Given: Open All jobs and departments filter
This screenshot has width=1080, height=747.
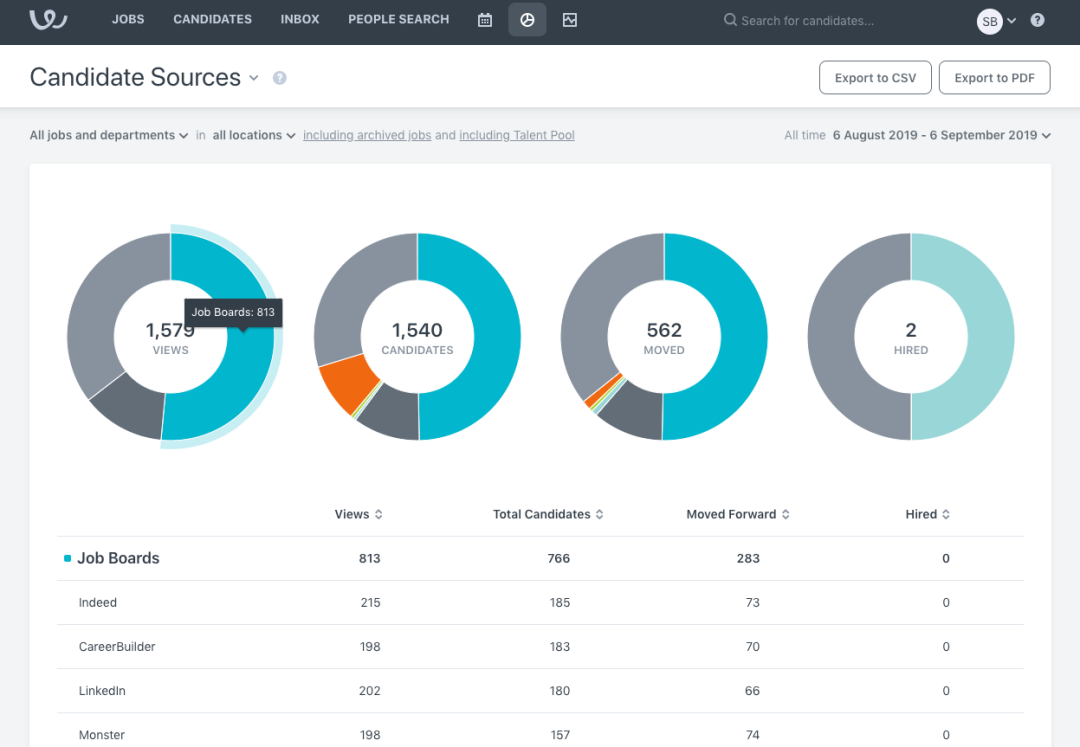Looking at the screenshot, I should (x=109, y=135).
